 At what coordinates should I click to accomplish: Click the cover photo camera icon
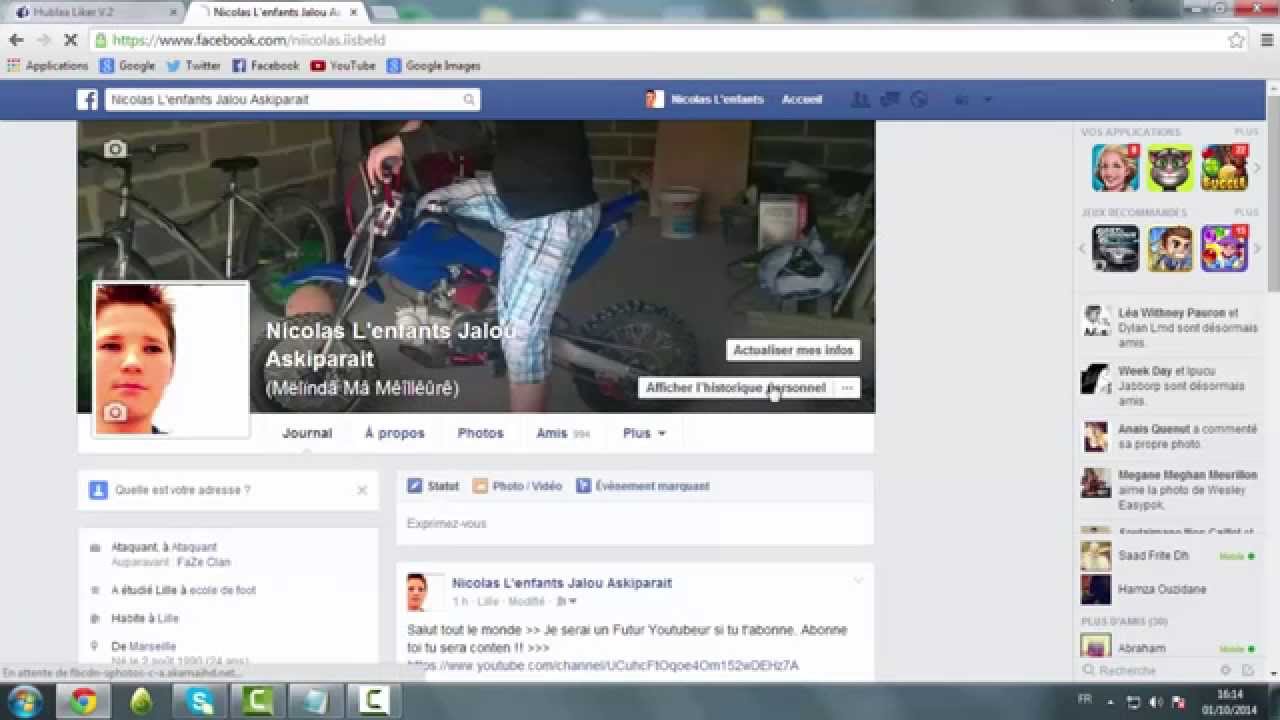[116, 149]
